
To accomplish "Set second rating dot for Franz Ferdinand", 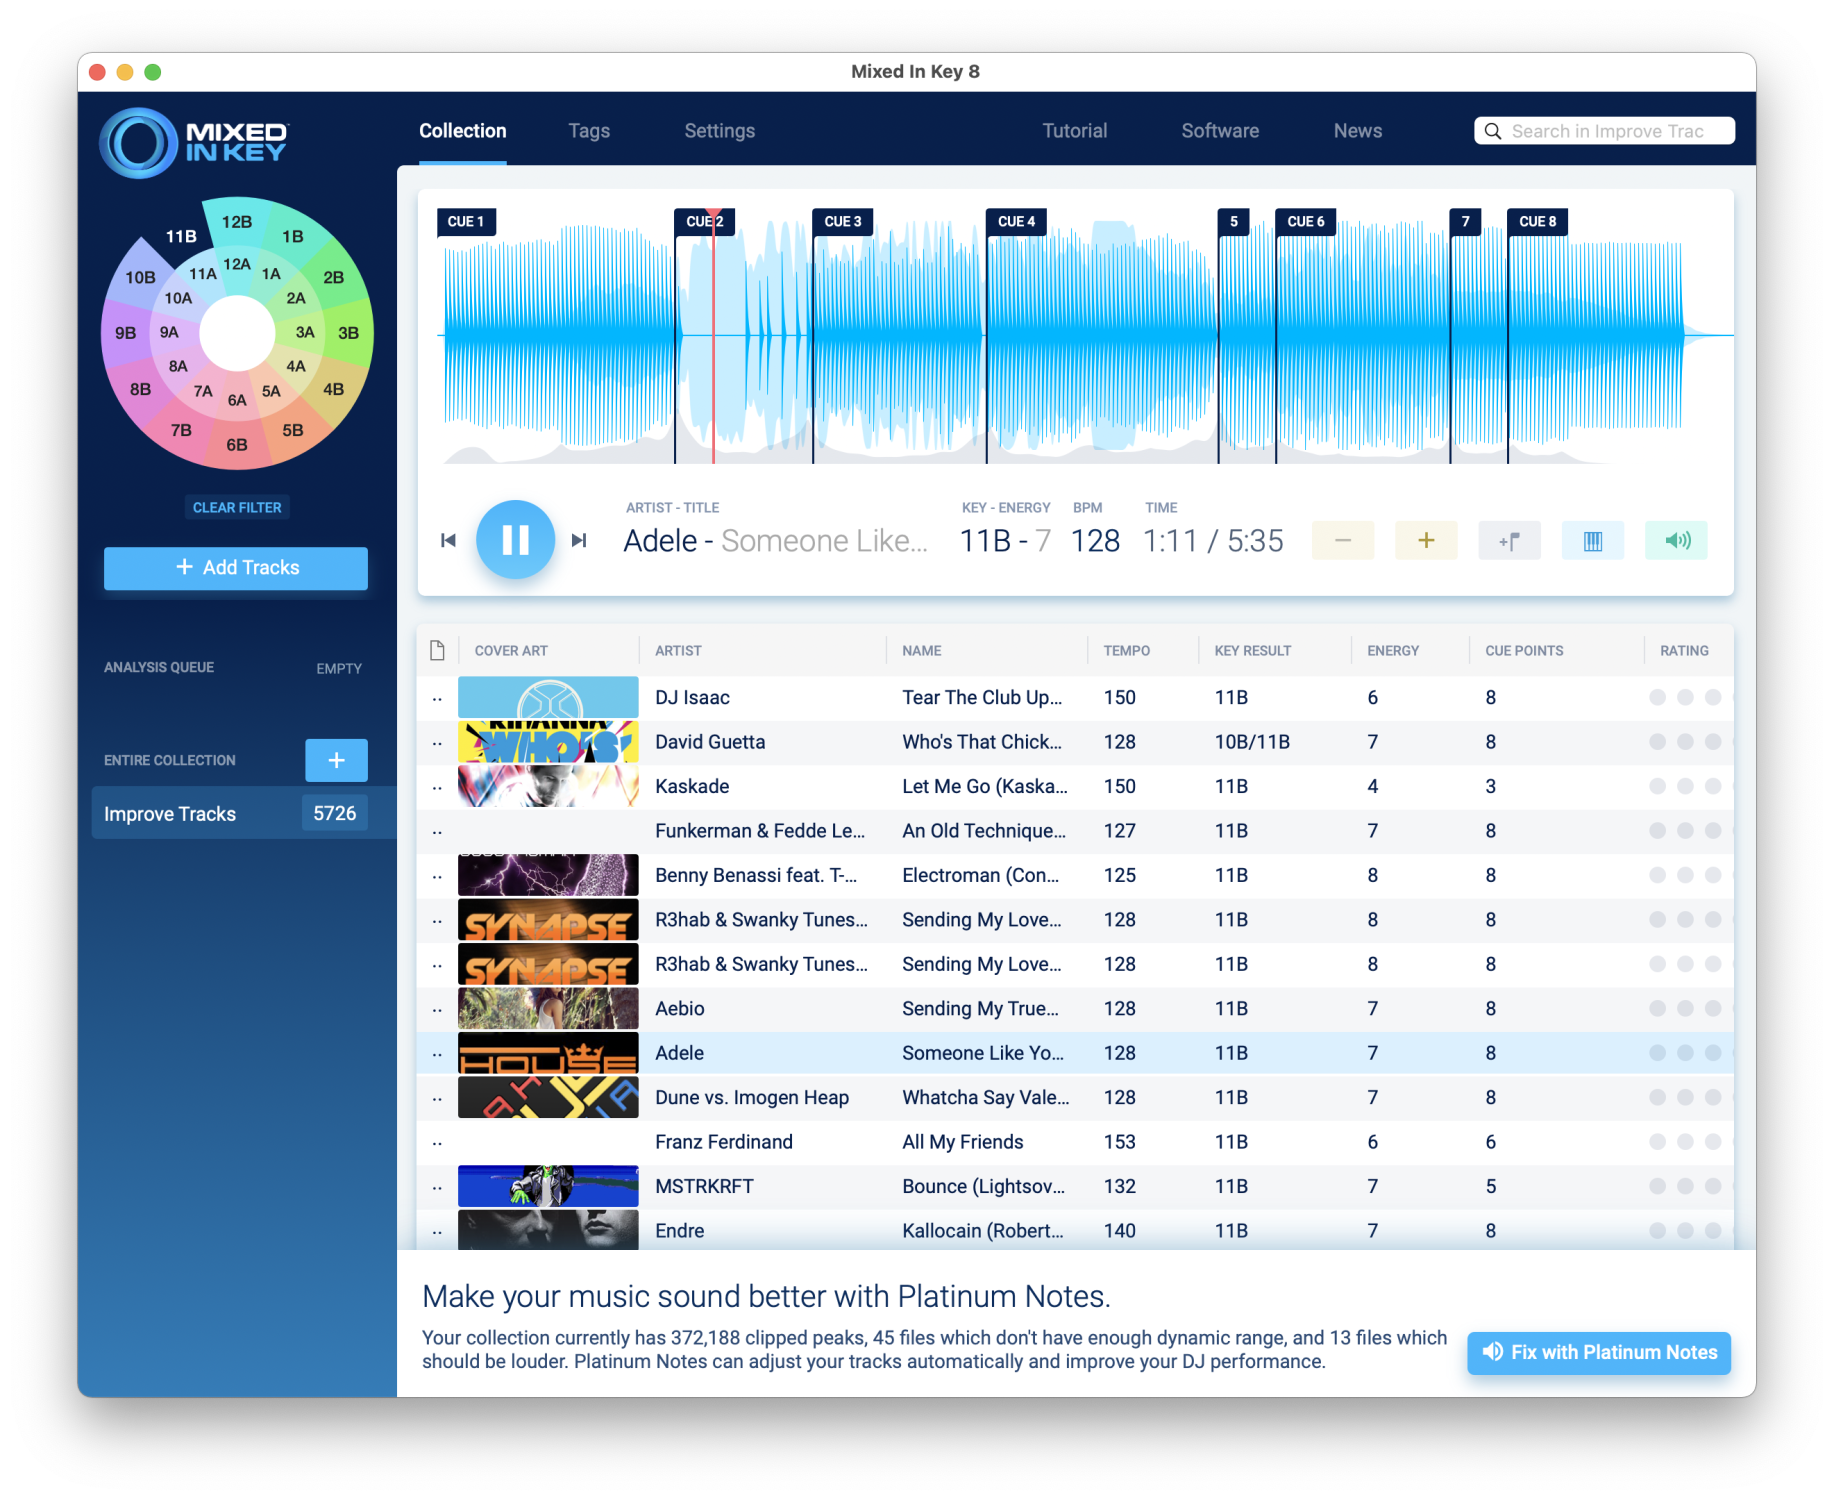I will [1685, 1141].
